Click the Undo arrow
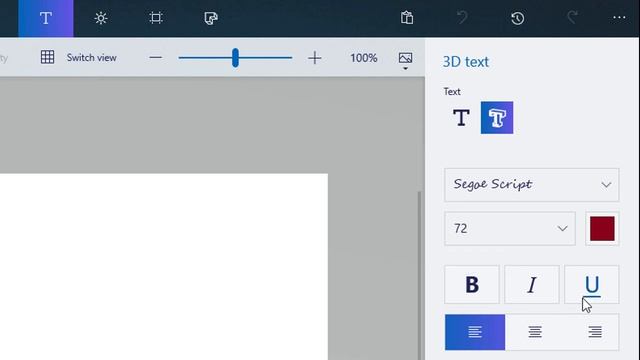 [x=462, y=18]
